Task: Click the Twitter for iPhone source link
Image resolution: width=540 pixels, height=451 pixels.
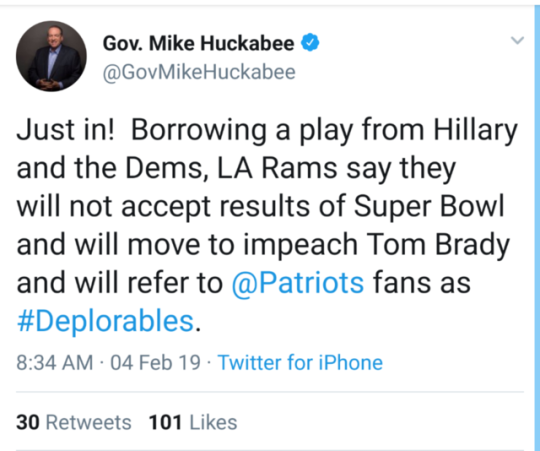Action: coord(300,363)
